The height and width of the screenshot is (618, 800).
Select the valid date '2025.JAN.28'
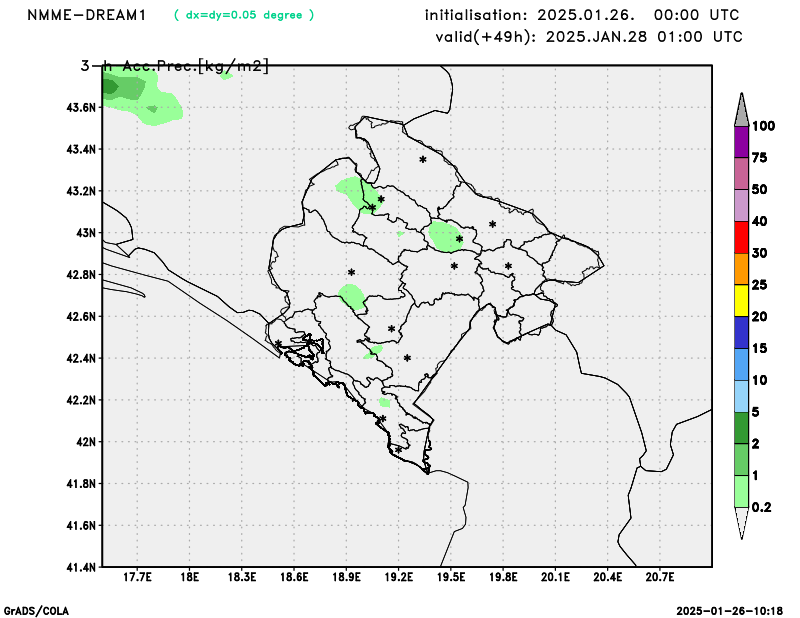pyautogui.click(x=596, y=37)
